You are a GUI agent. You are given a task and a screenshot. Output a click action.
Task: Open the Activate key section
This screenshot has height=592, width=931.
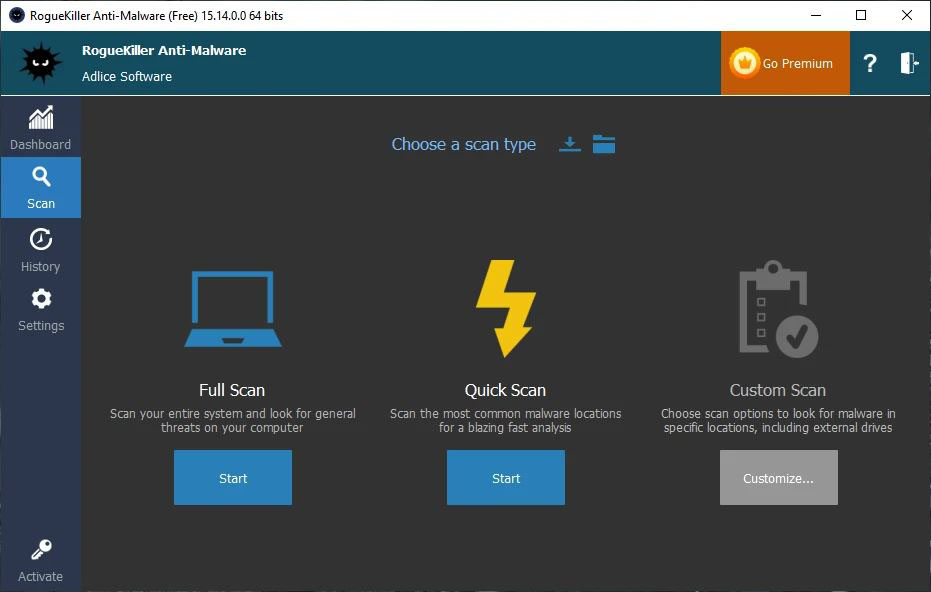point(40,561)
